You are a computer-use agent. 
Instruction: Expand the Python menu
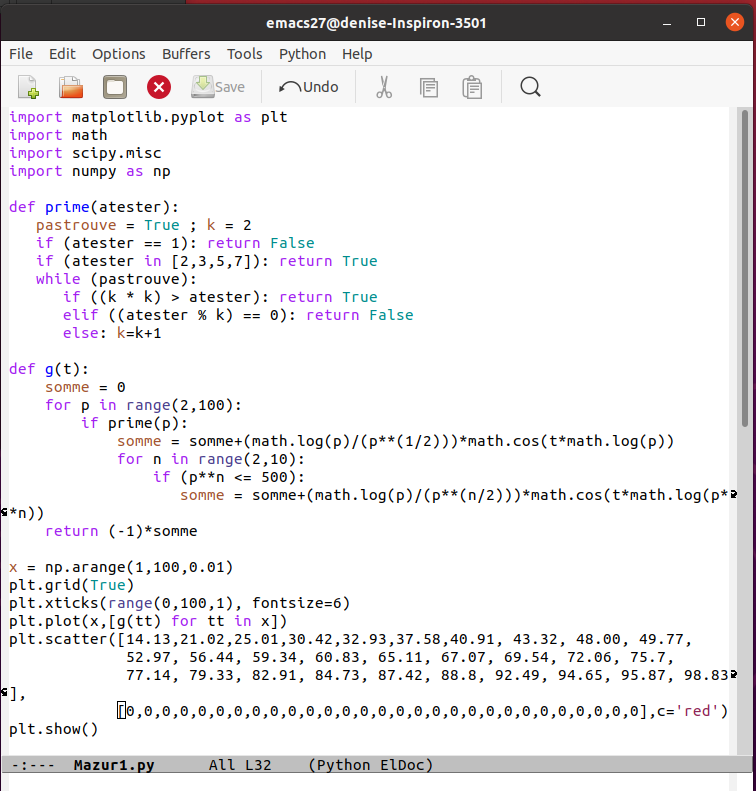pyautogui.click(x=302, y=54)
